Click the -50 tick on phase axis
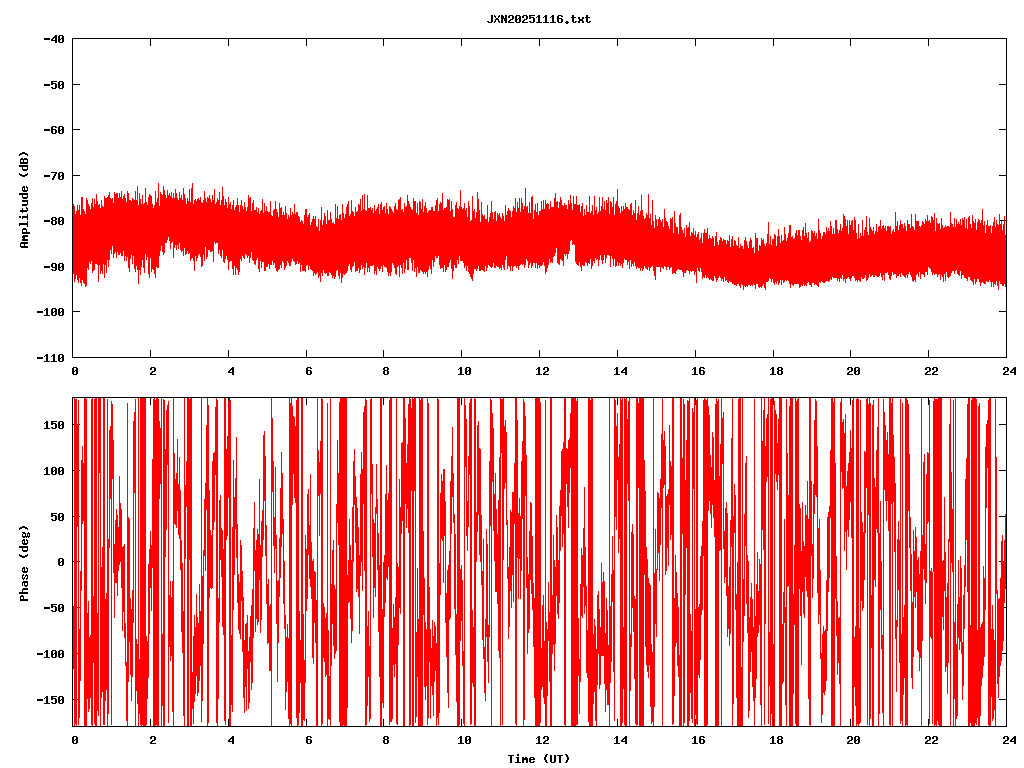Screen dimensions: 1024x768 point(54,608)
